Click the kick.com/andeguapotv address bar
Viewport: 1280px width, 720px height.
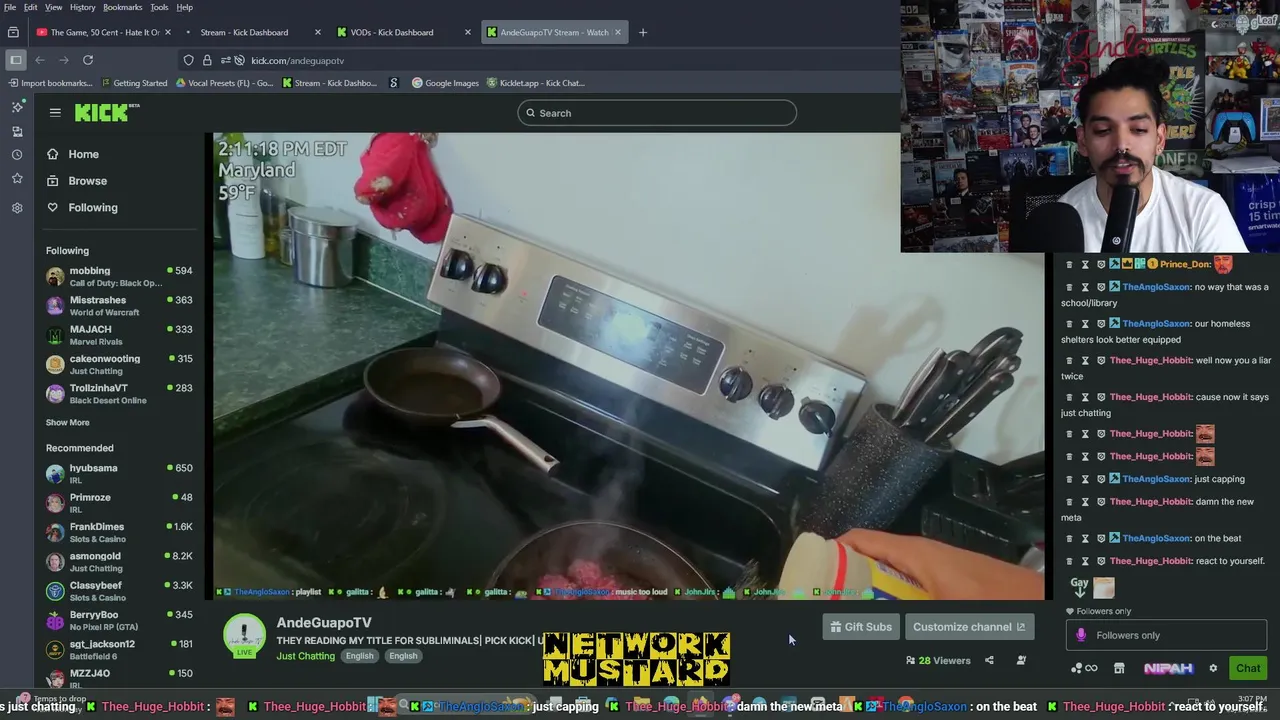pyautogui.click(x=297, y=60)
